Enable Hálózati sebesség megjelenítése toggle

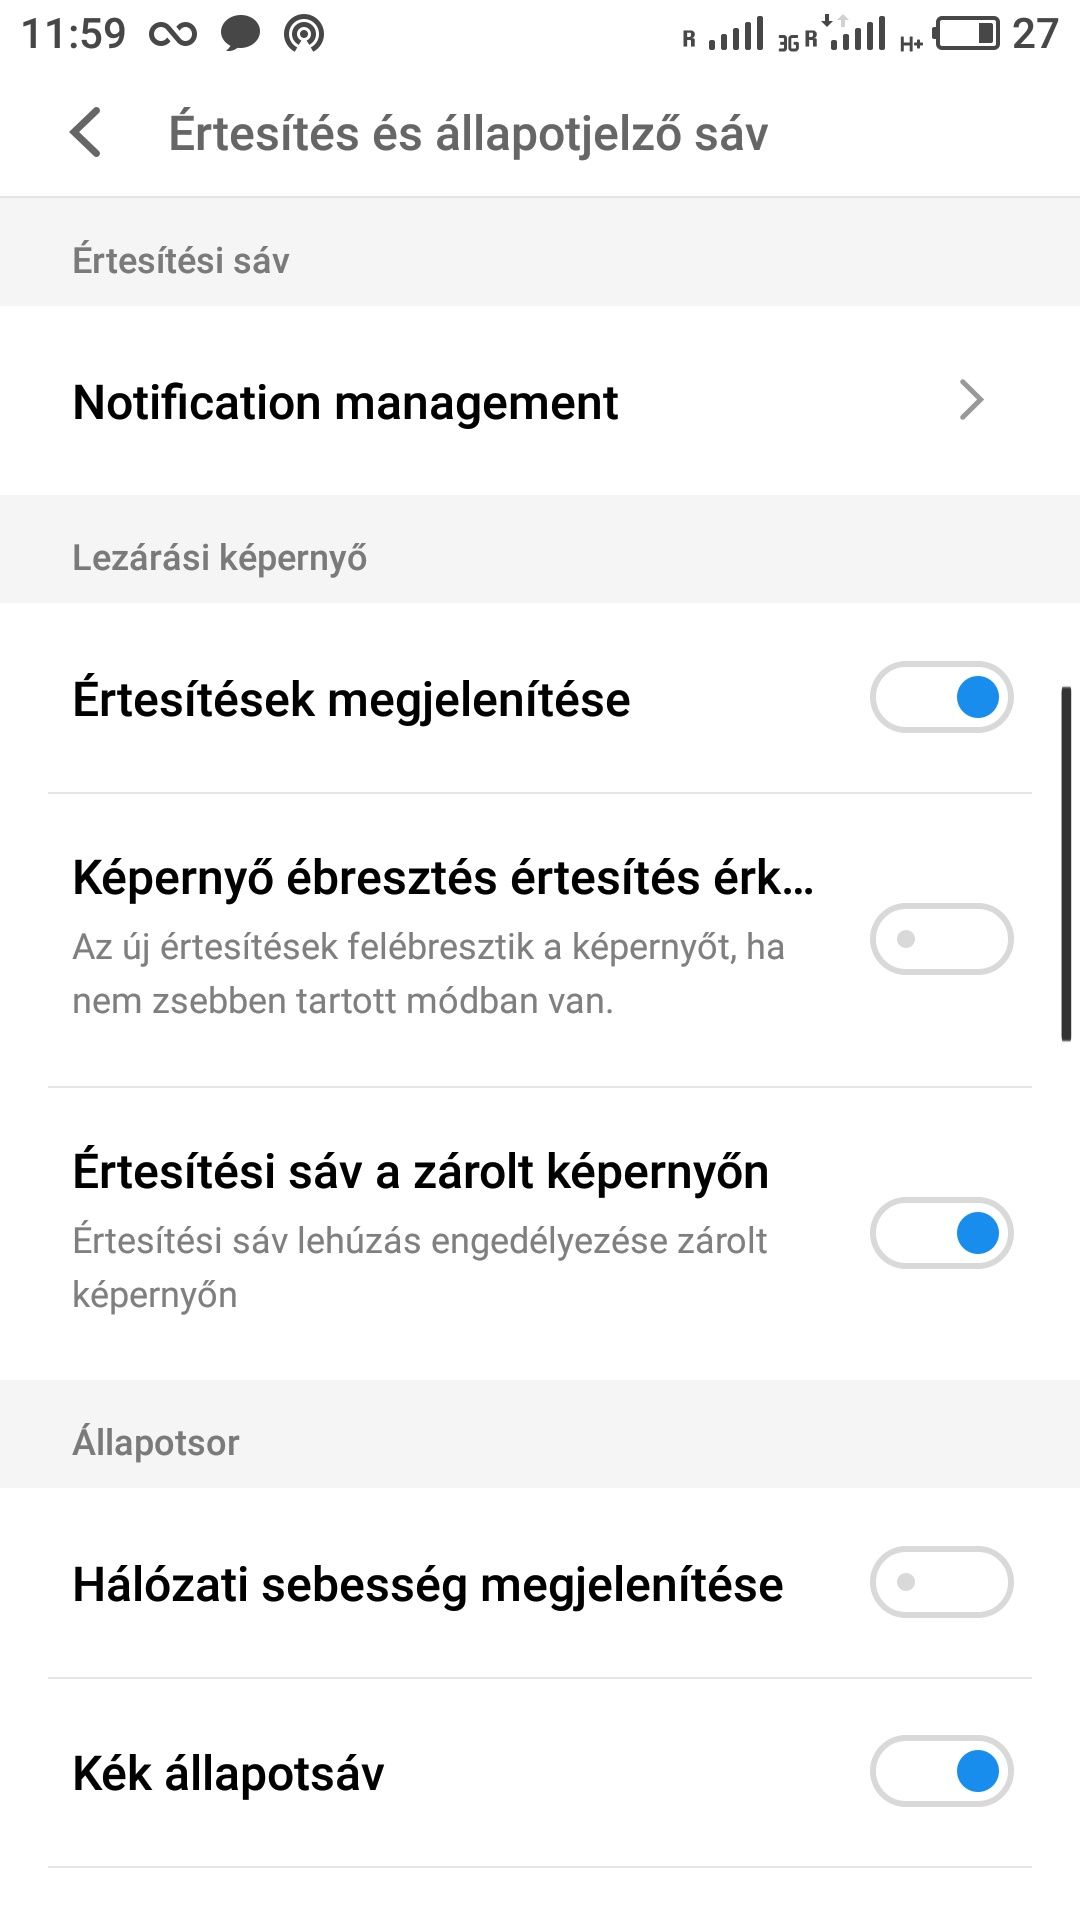[x=942, y=1582]
